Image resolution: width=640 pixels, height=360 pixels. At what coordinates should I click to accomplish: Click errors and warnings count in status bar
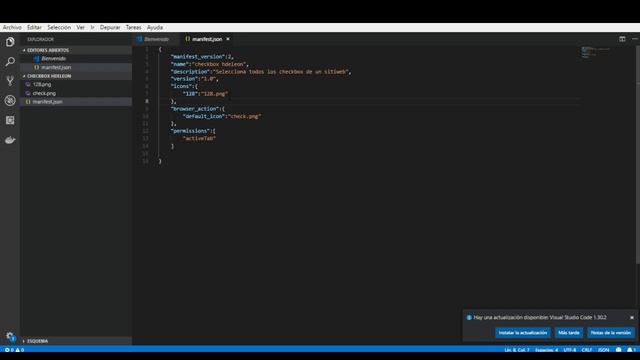pyautogui.click(x=14, y=350)
